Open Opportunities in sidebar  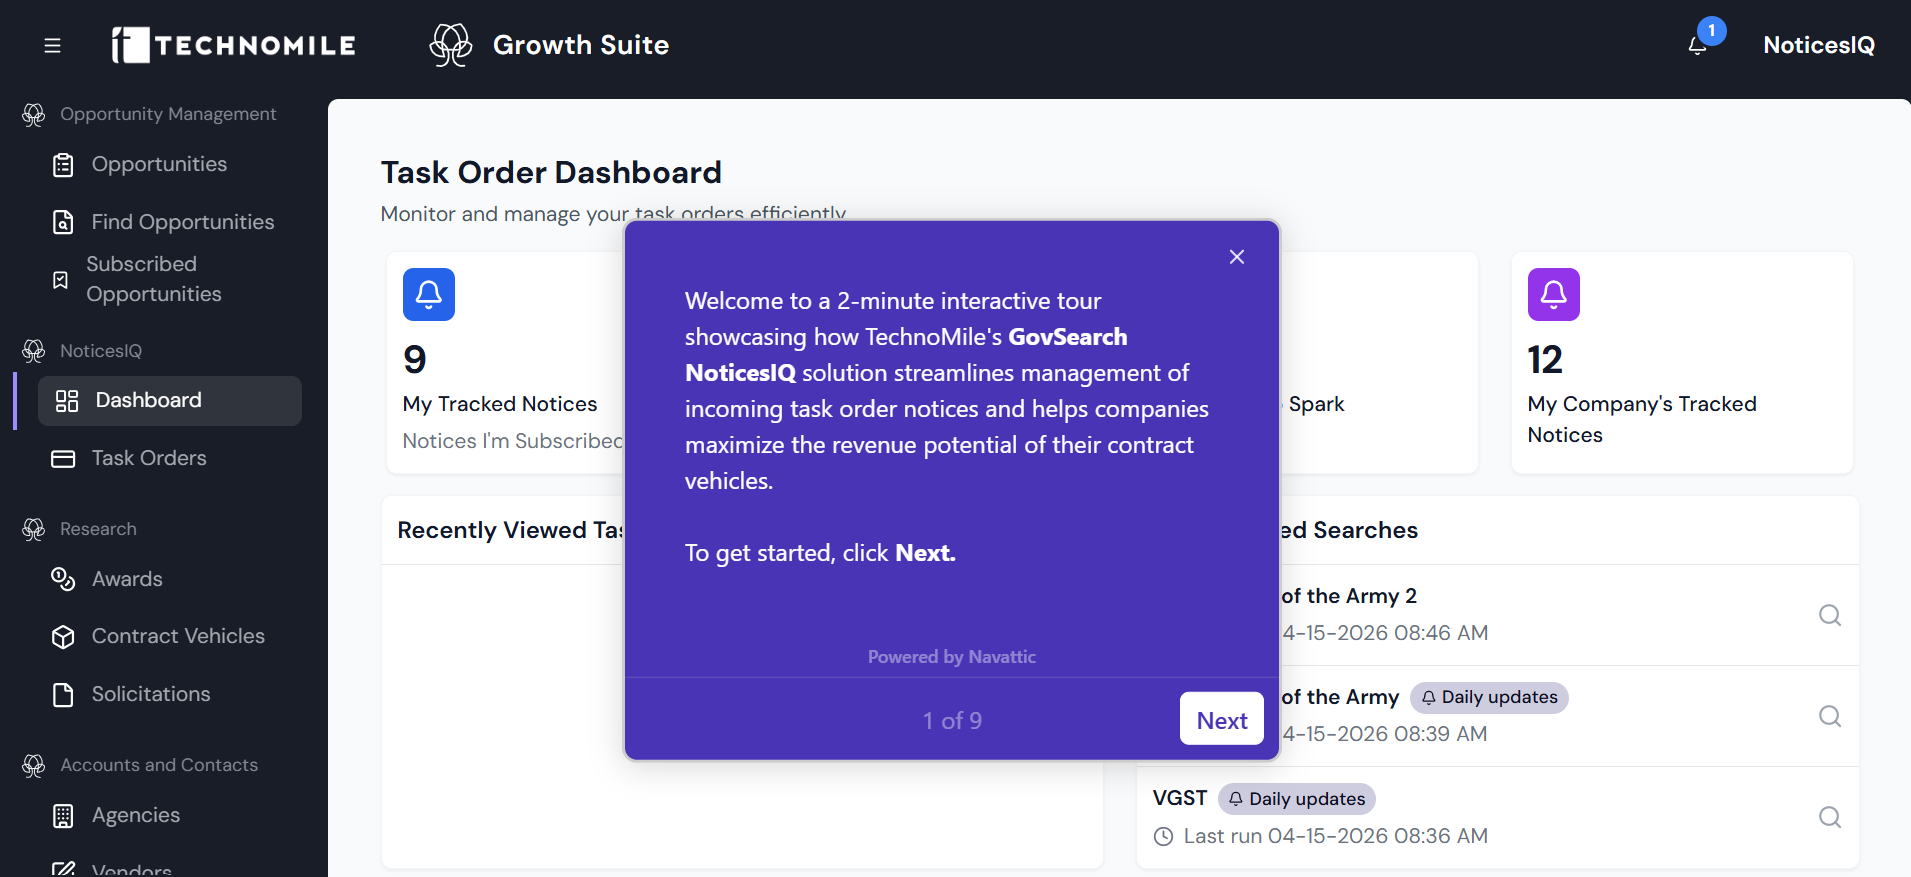(159, 164)
